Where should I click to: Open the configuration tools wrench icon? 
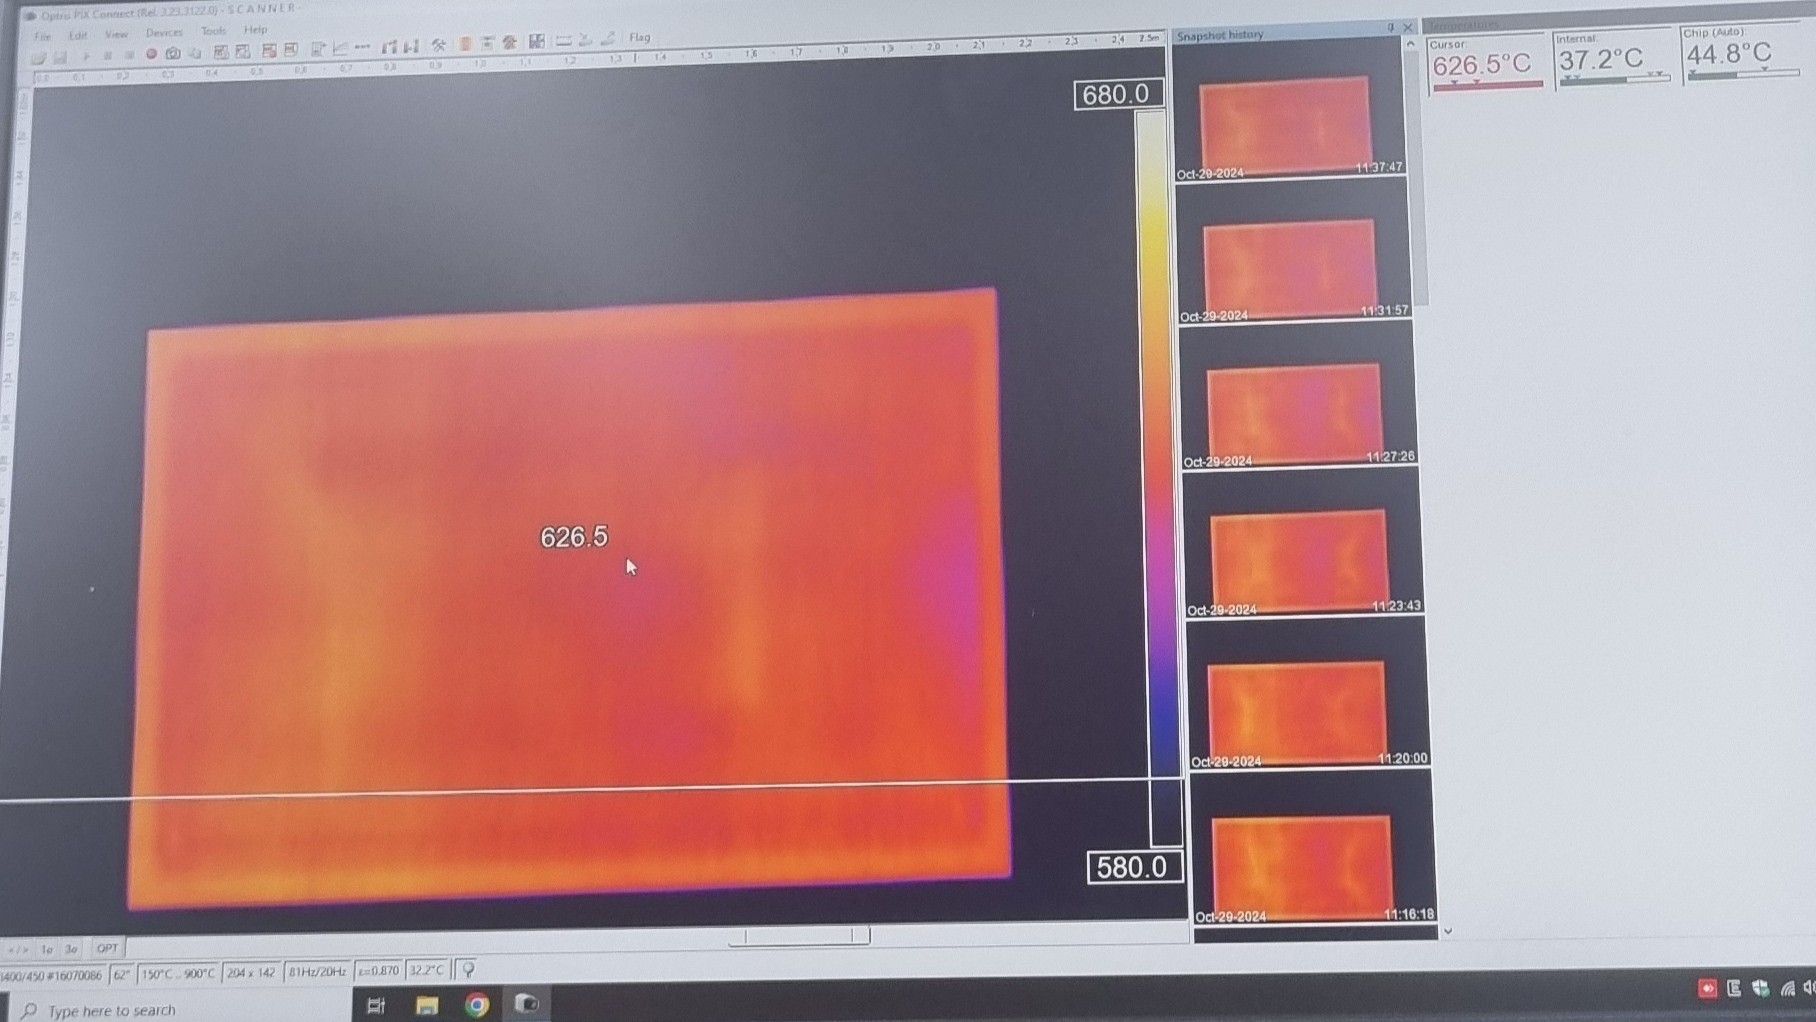(x=438, y=45)
